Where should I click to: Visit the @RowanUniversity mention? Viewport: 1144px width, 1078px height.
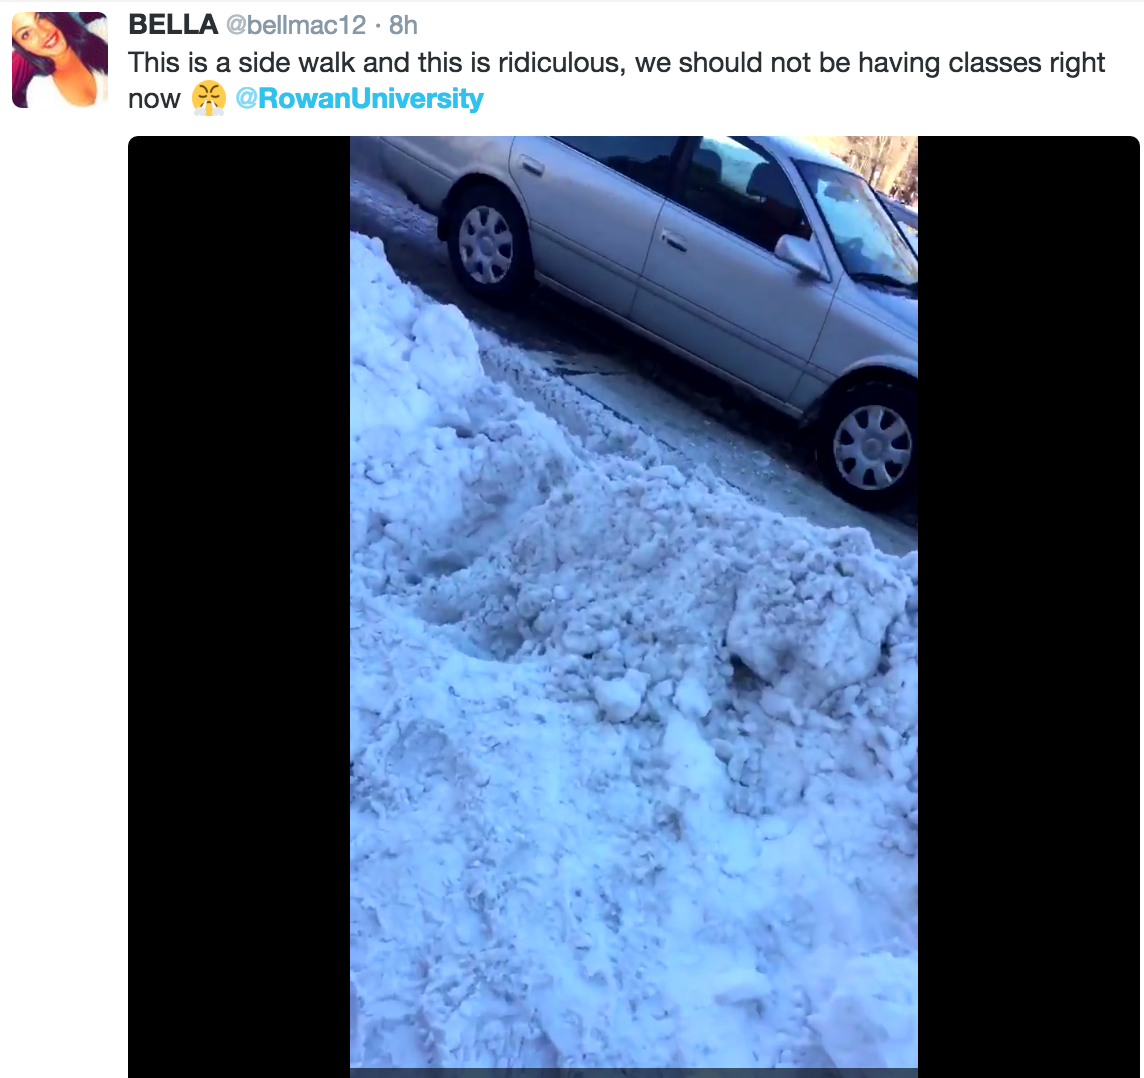(x=359, y=98)
